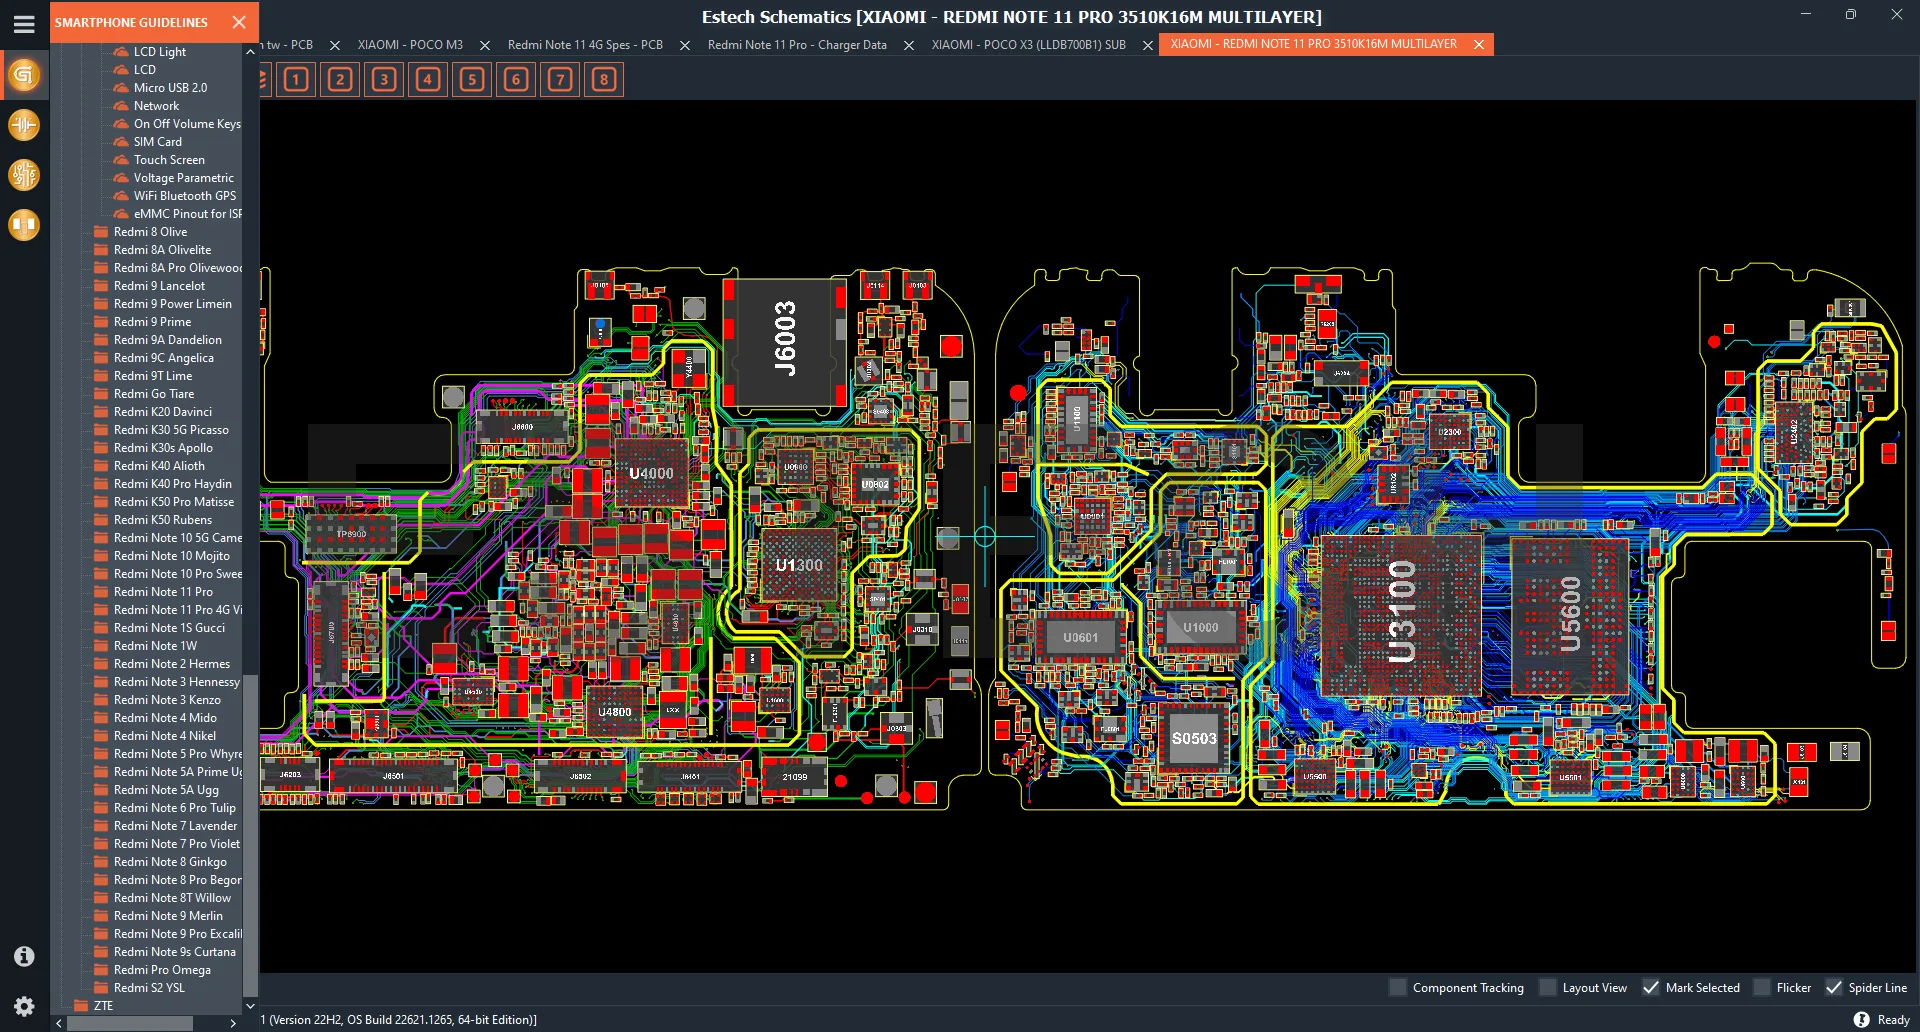The height and width of the screenshot is (1032, 1920).
Task: Open the circuit chip sidebar icon
Action: coord(24,175)
